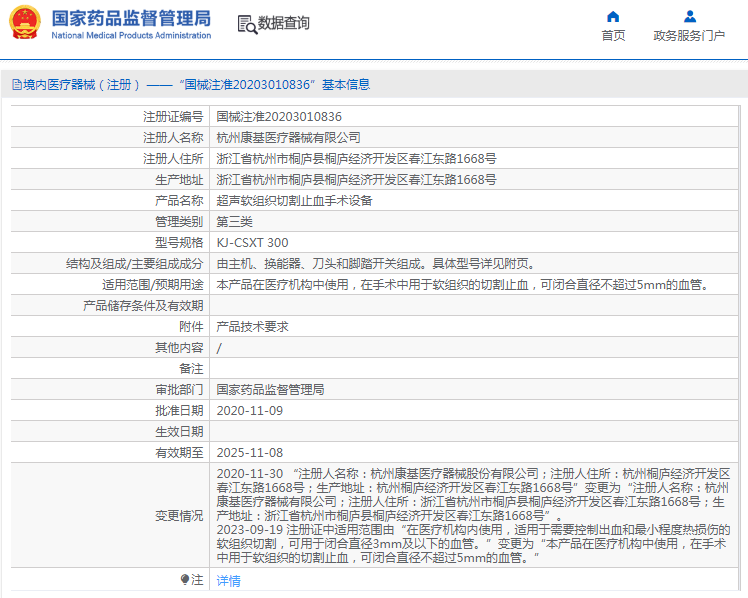748x598 pixels.
Task: Click the bullet icon beside 注
Action: (x=185, y=579)
